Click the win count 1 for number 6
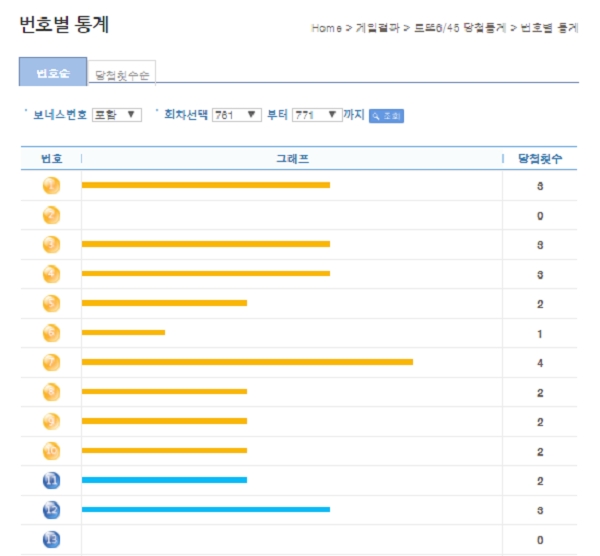This screenshot has height=556, width=600. [x=540, y=334]
